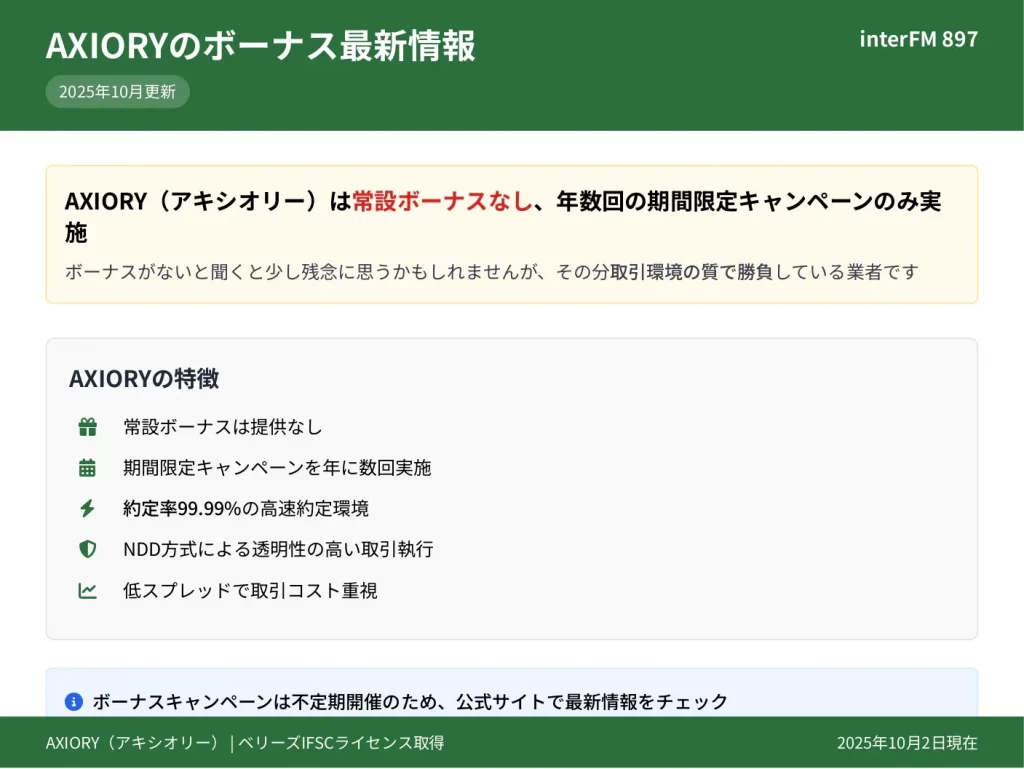Click the ボーナスキャンペーンは不定期開催 notice text
1024x769 pixels.
410,702
